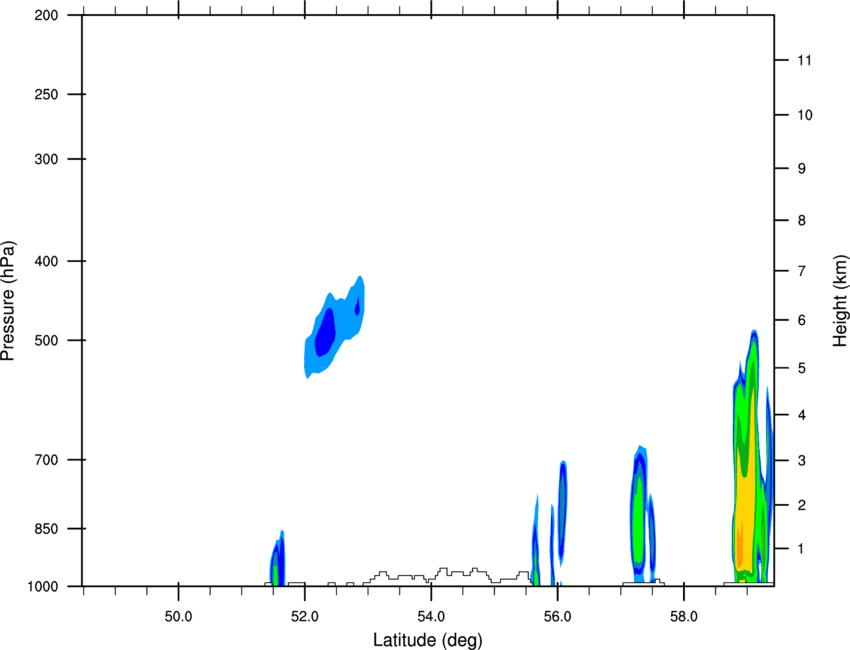Click the 9 km height tick label
Screen dimensions: 850x650
[801, 169]
